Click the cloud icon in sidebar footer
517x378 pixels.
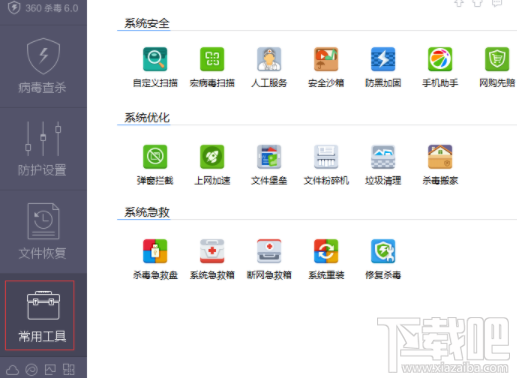pos(13,370)
